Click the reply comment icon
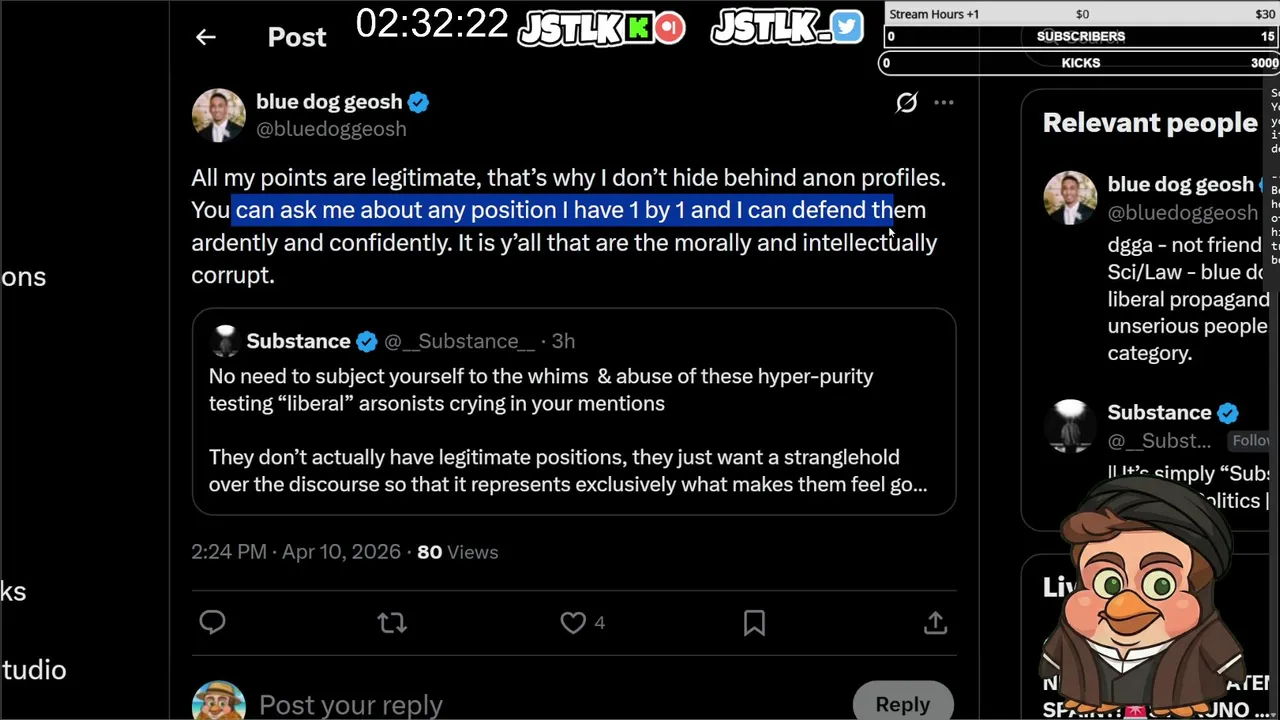This screenshot has height=720, width=1280. tap(212, 623)
